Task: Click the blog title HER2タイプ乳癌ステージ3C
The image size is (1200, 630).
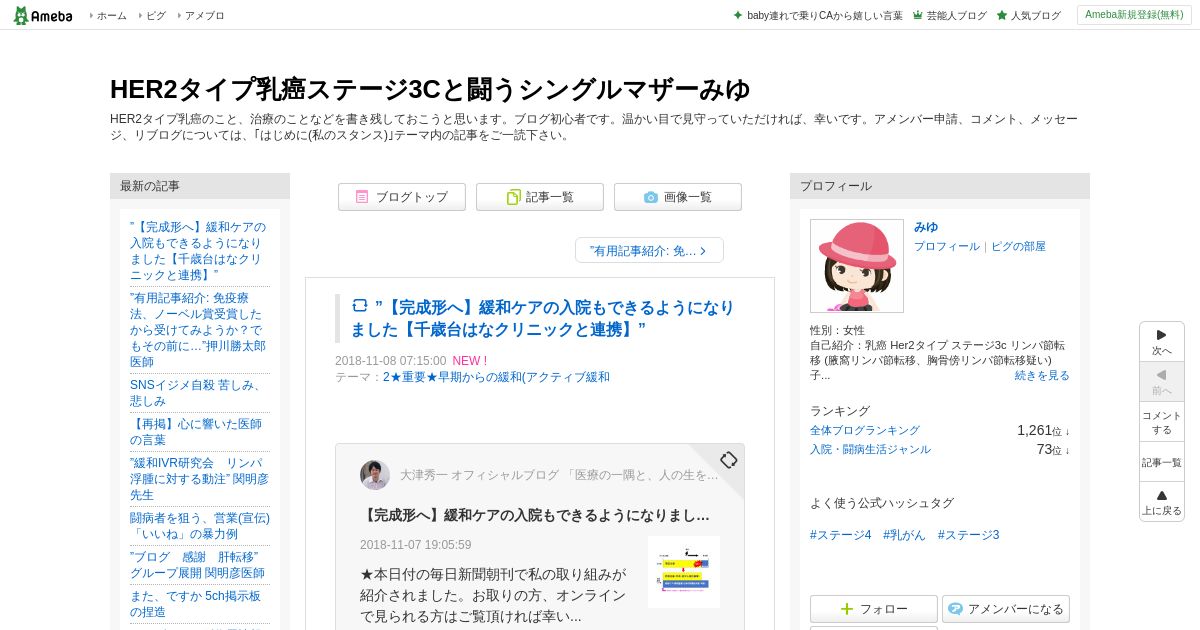Action: pos(430,89)
